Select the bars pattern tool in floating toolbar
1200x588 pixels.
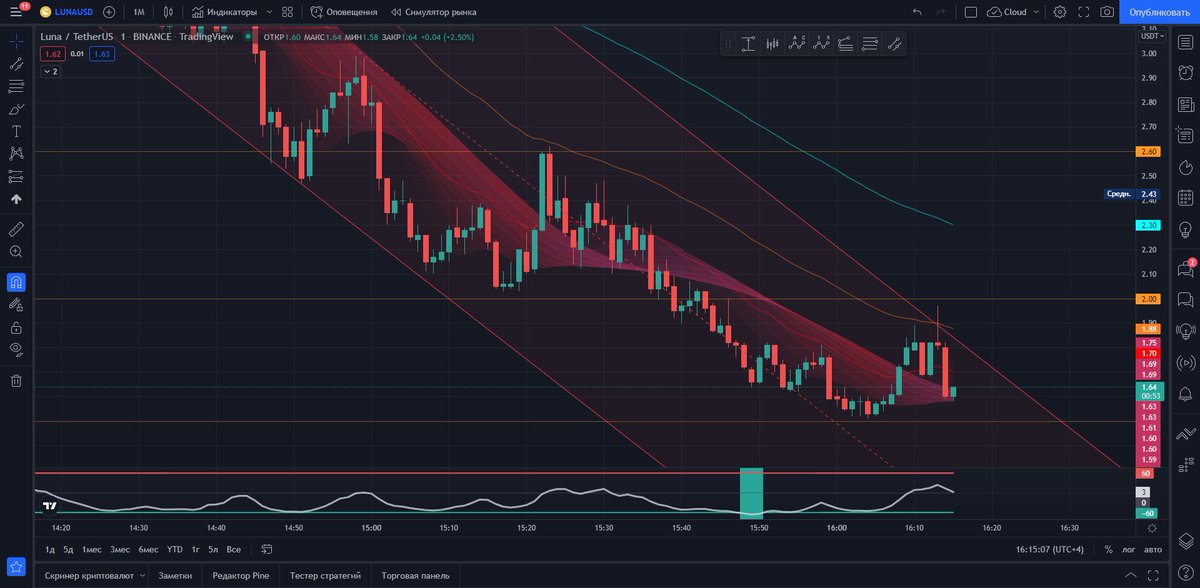coord(772,43)
